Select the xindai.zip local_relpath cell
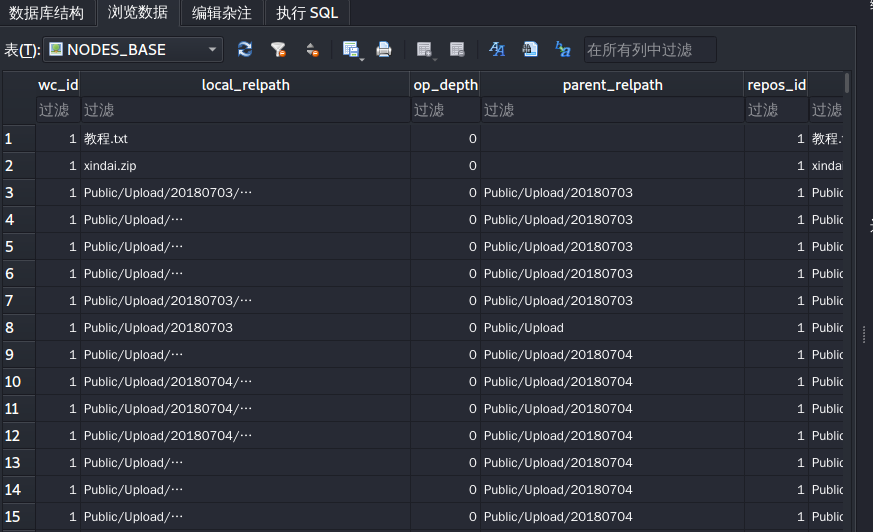Image resolution: width=873 pixels, height=532 pixels. [246, 165]
